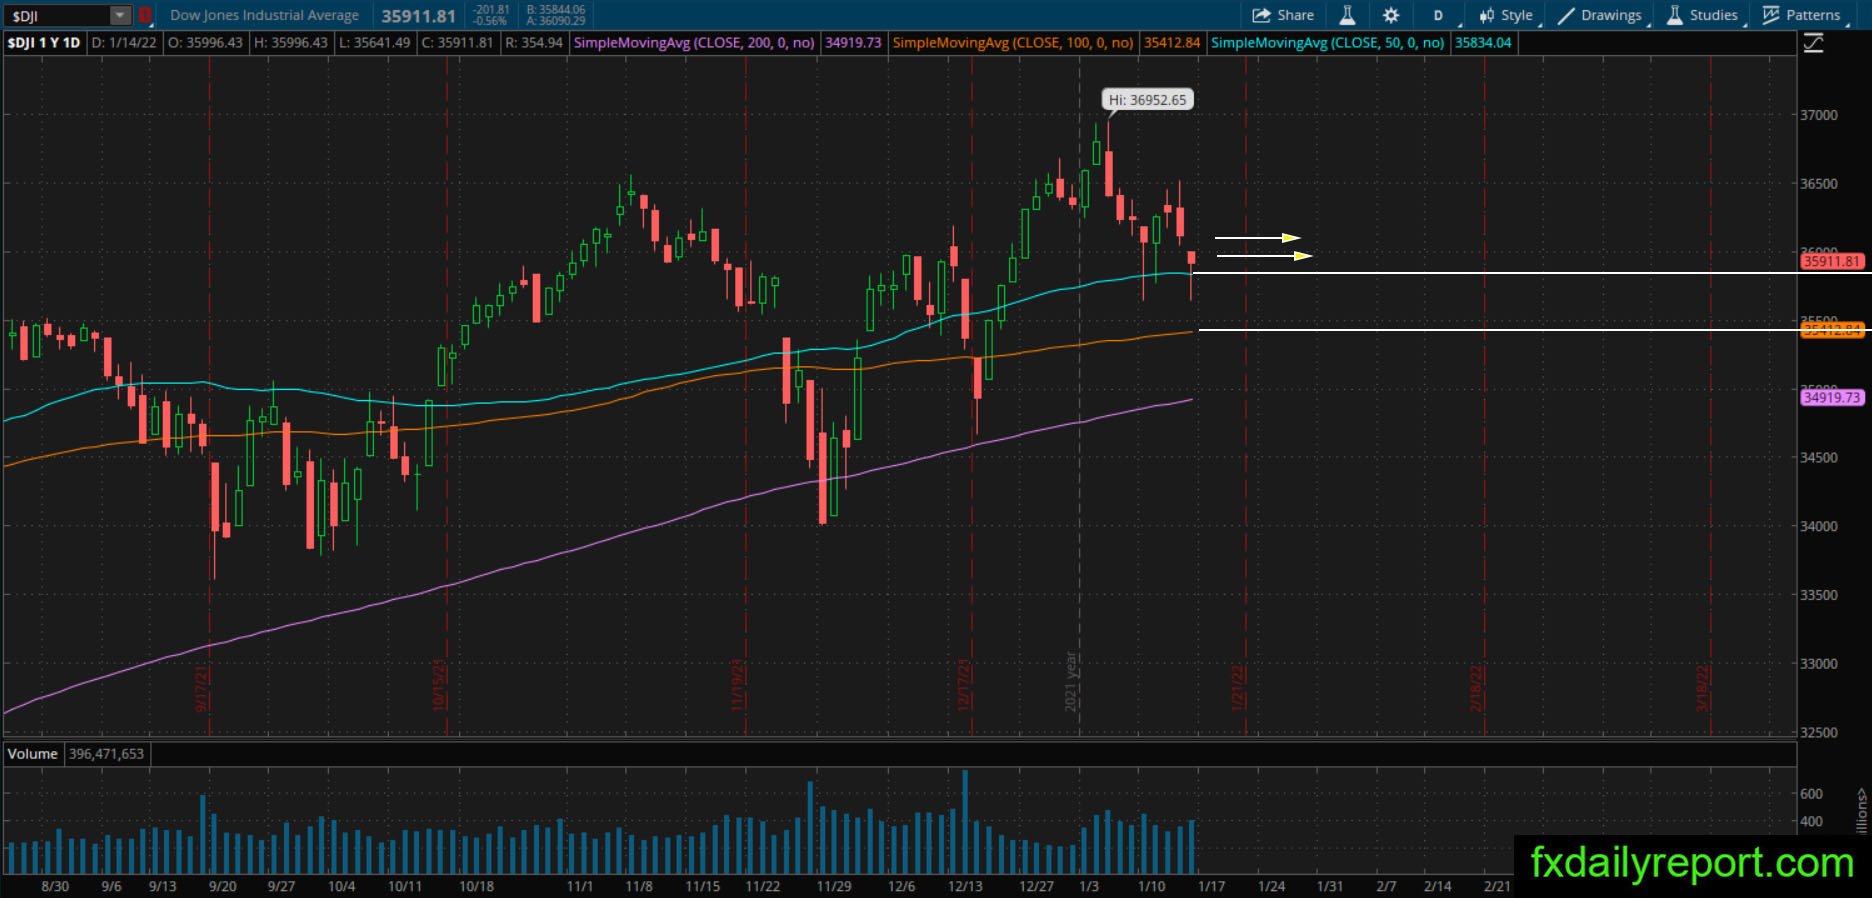Click the 12/17/21 expiration marker

point(964,685)
